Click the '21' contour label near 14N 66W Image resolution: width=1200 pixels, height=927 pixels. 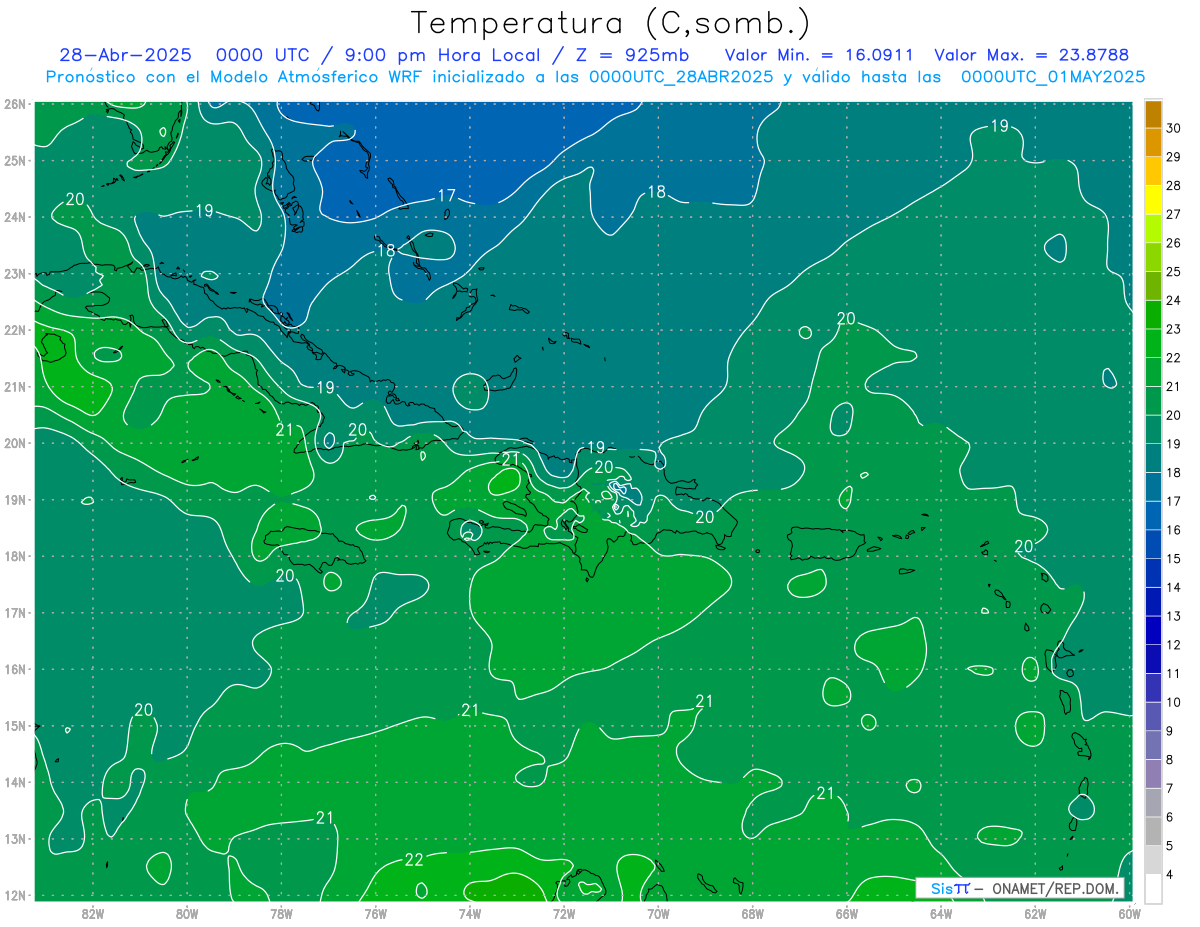pyautogui.click(x=825, y=794)
